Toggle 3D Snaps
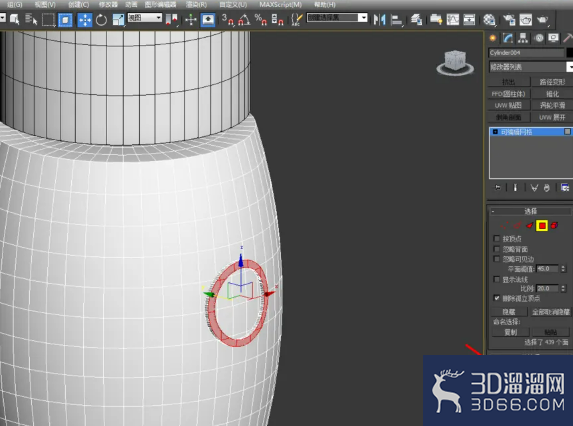Viewport: 573px width, 426px height. (x=228, y=19)
